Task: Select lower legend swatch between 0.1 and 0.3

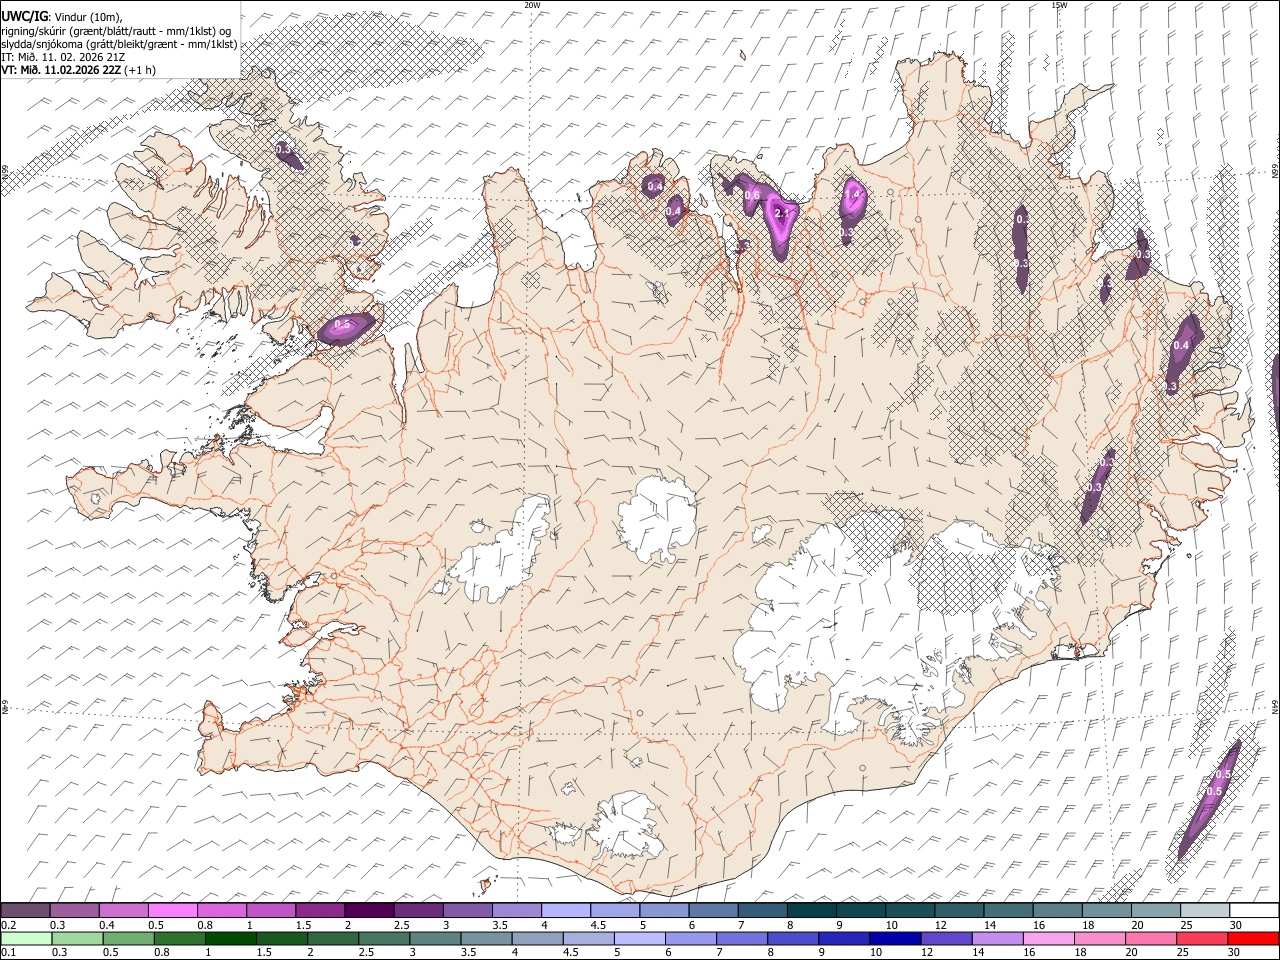Action: (x=26, y=938)
